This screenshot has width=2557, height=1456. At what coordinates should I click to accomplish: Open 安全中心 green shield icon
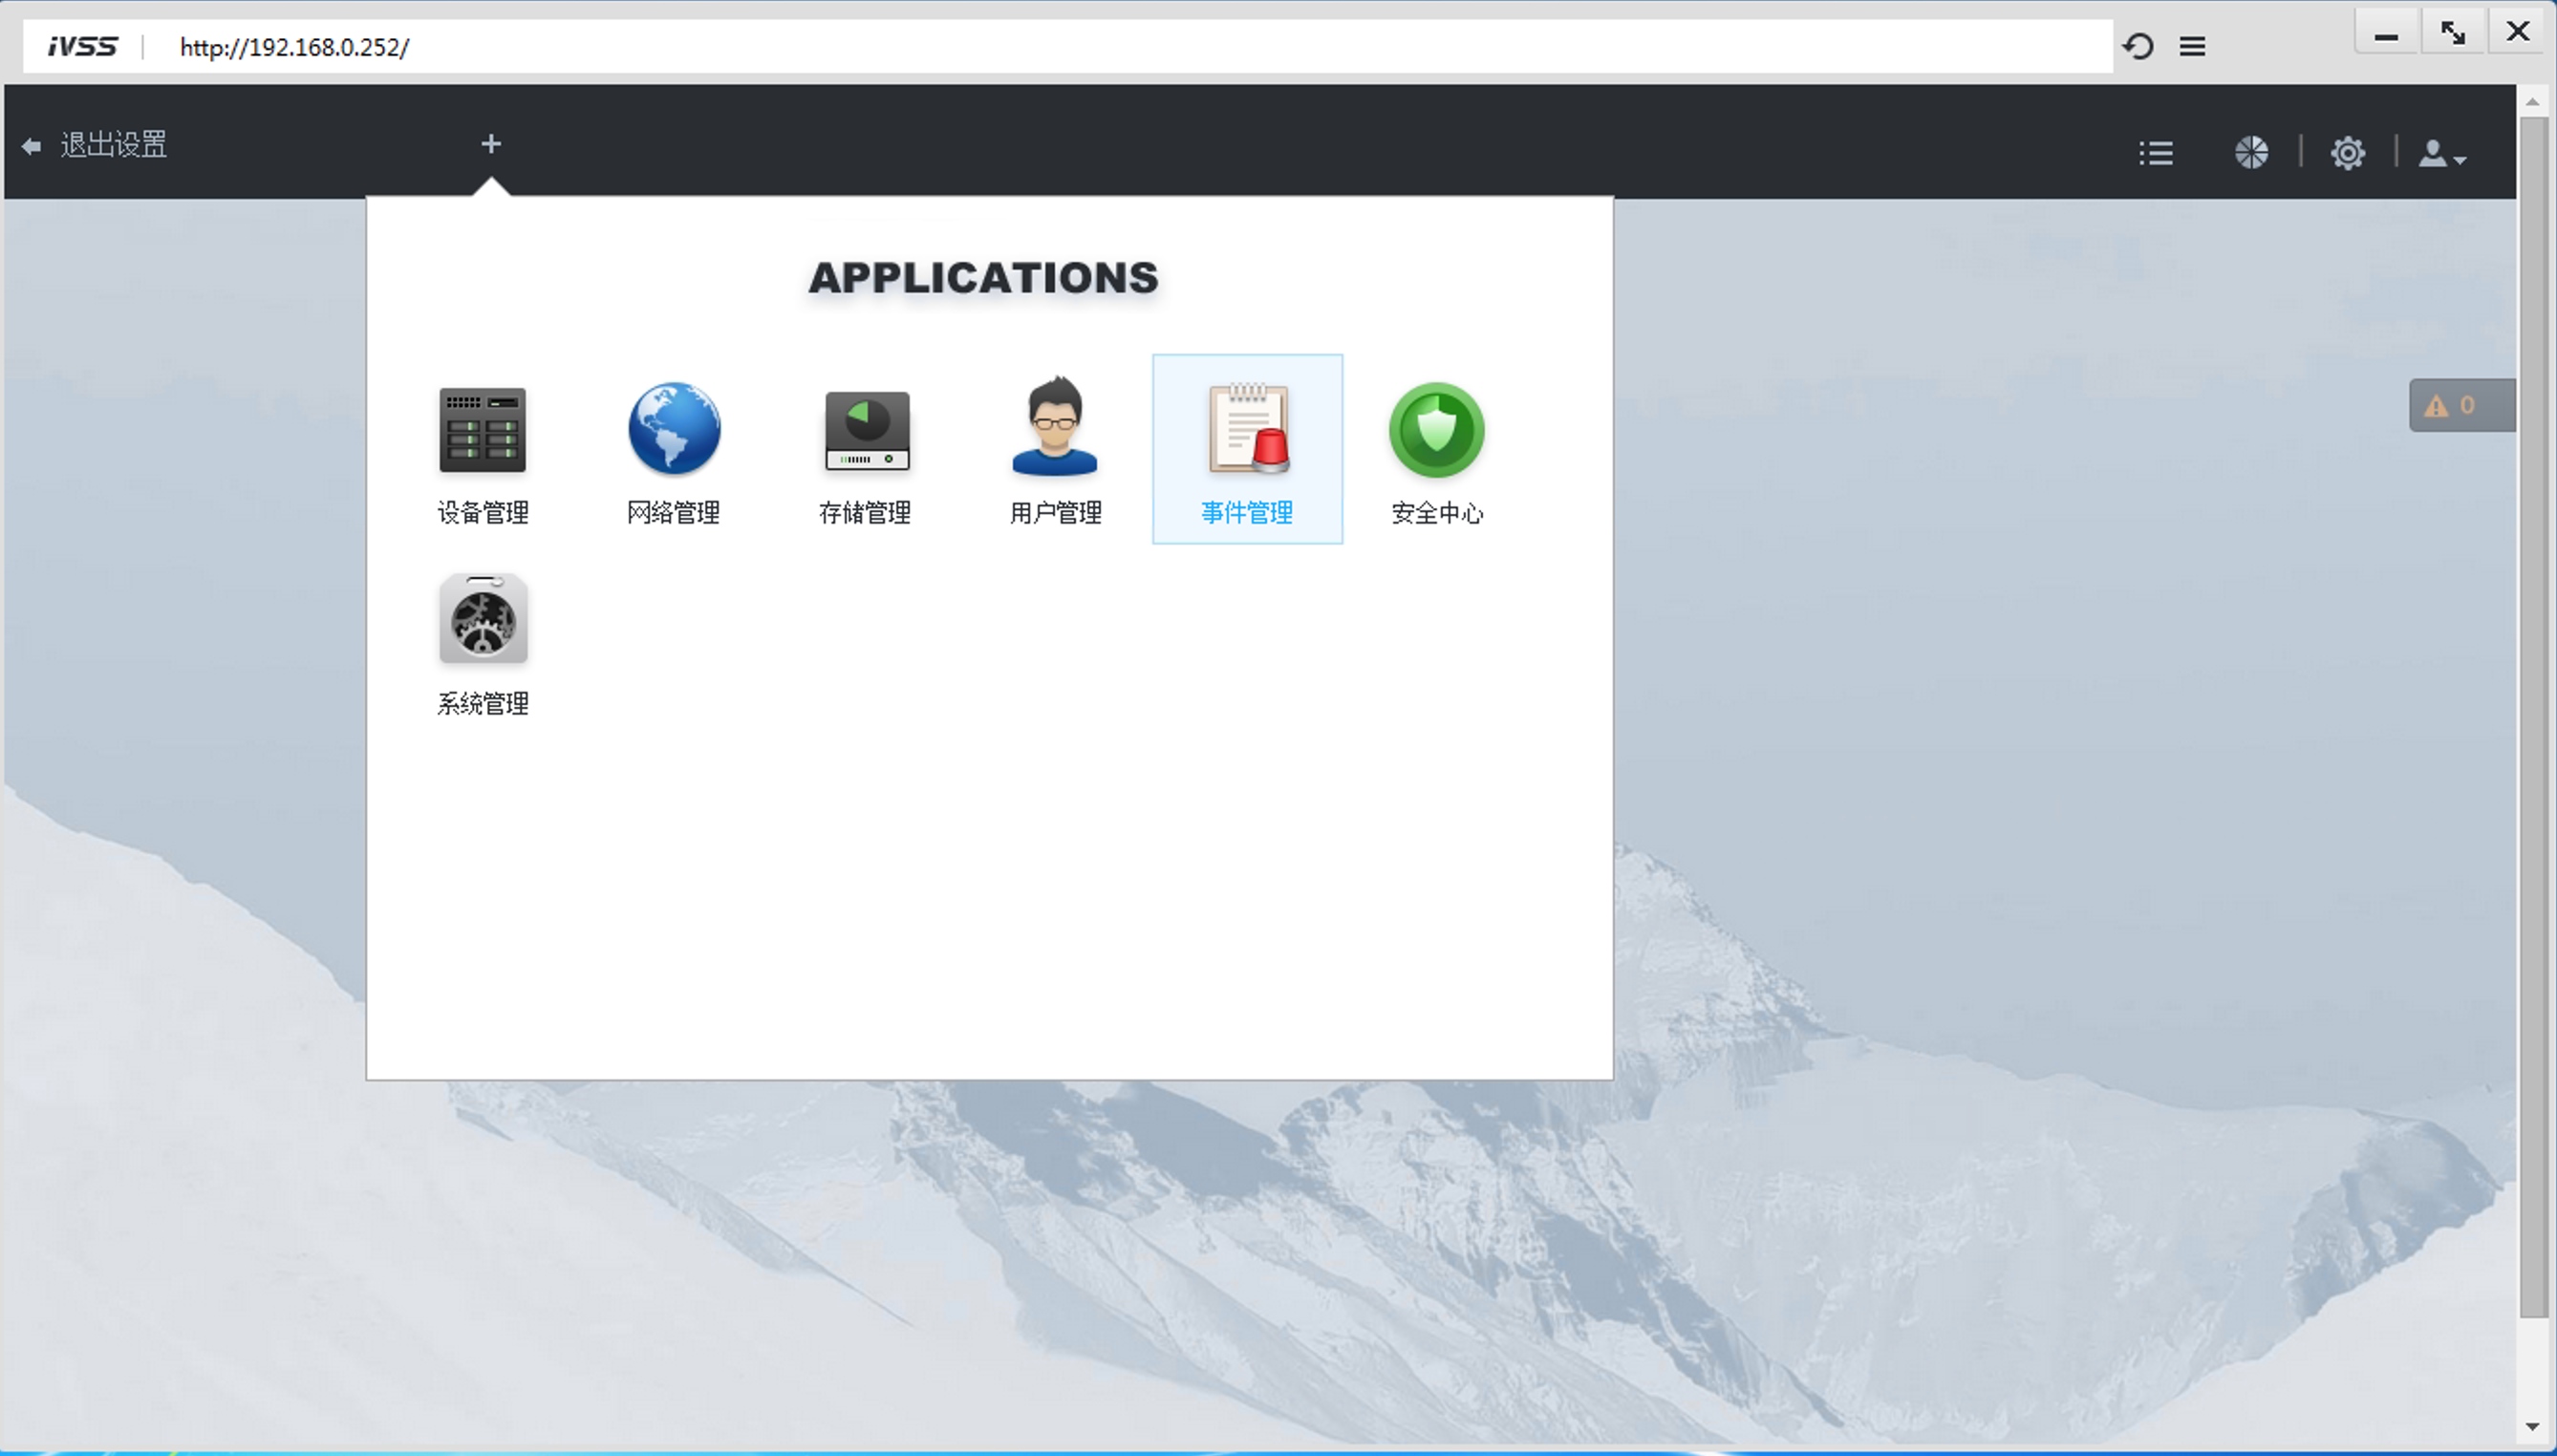click(1436, 431)
